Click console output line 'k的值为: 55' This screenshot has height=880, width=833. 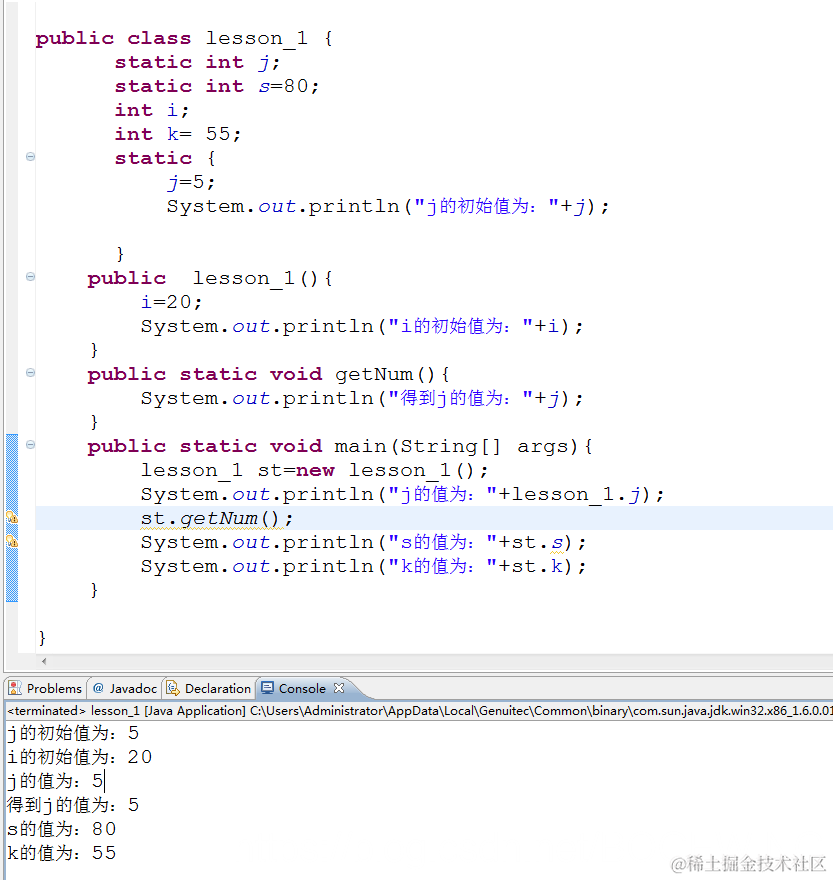(x=62, y=854)
